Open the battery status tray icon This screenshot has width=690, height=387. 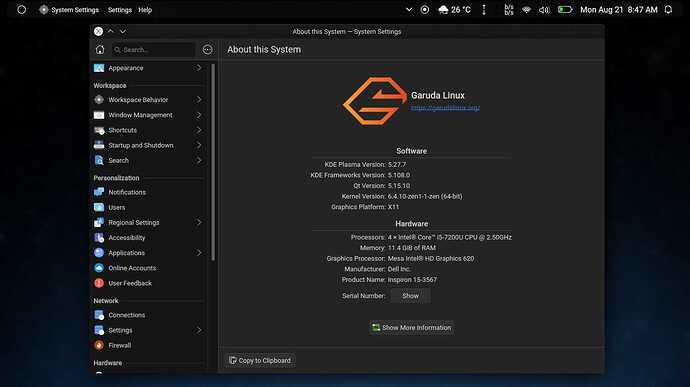pyautogui.click(x=565, y=10)
